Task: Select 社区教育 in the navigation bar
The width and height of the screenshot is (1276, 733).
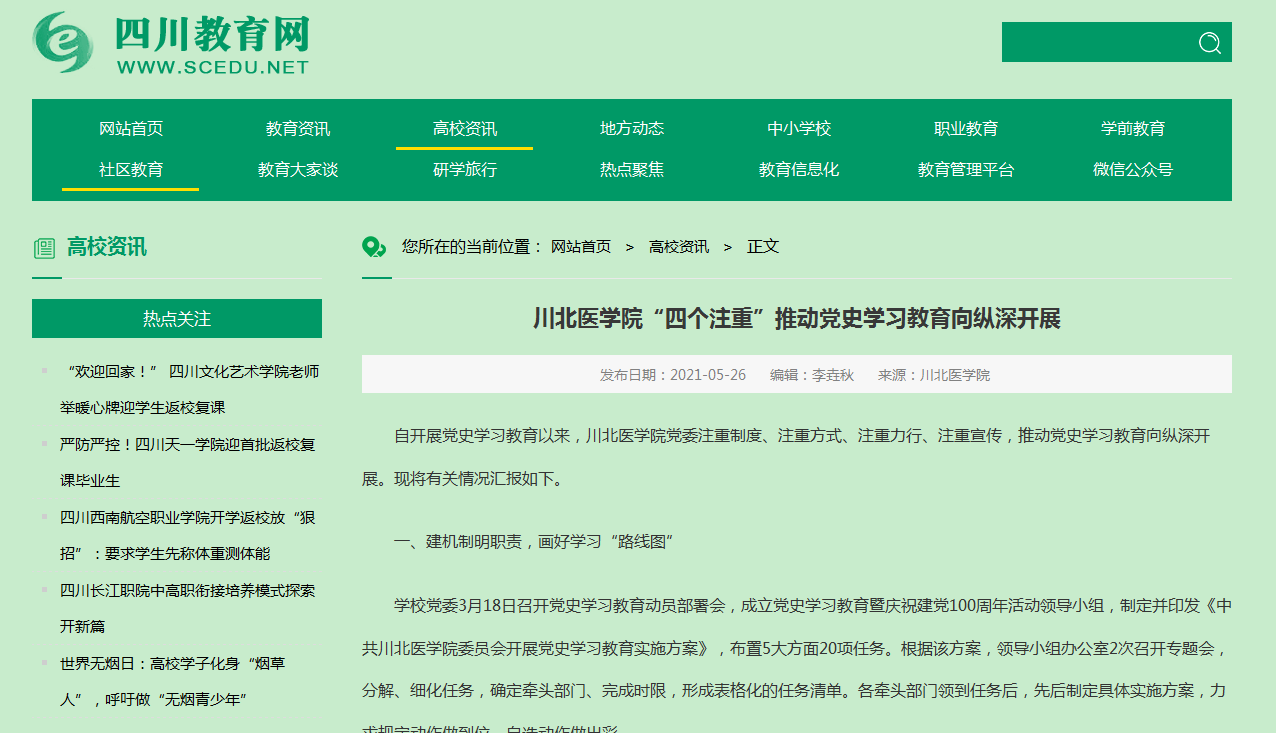Action: [x=131, y=169]
